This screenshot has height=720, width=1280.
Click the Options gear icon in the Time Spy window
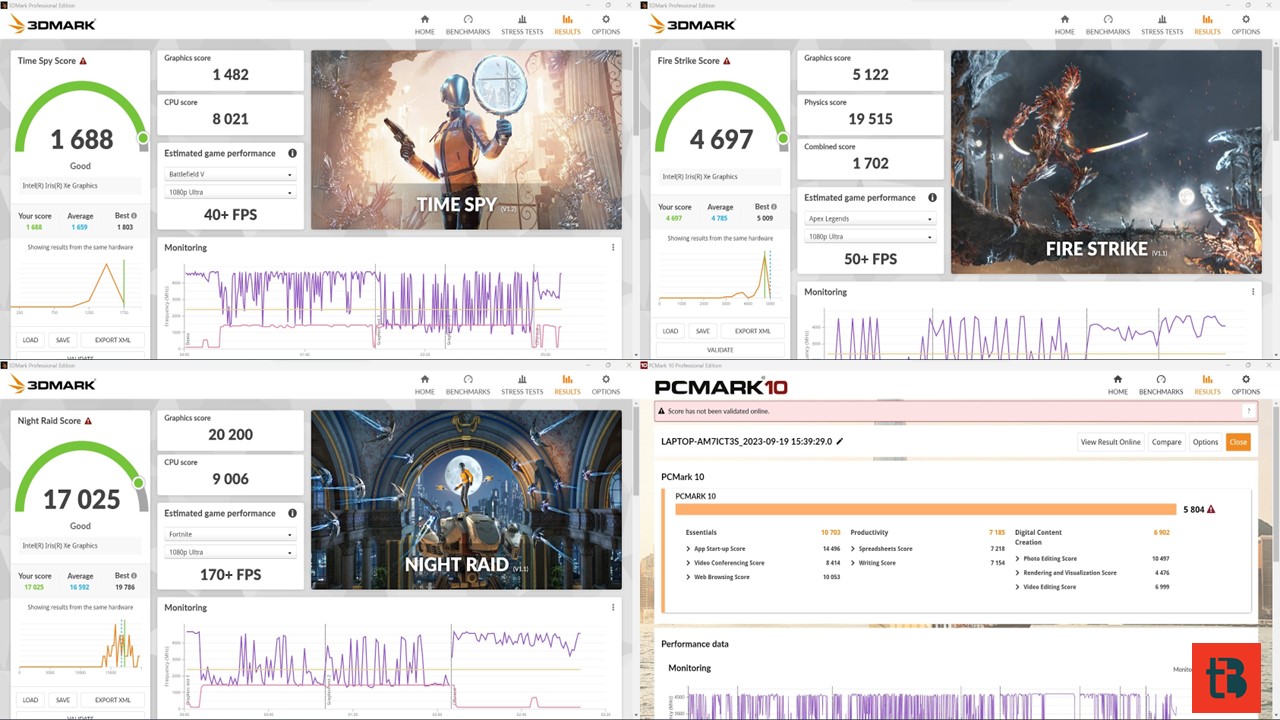[x=606, y=19]
